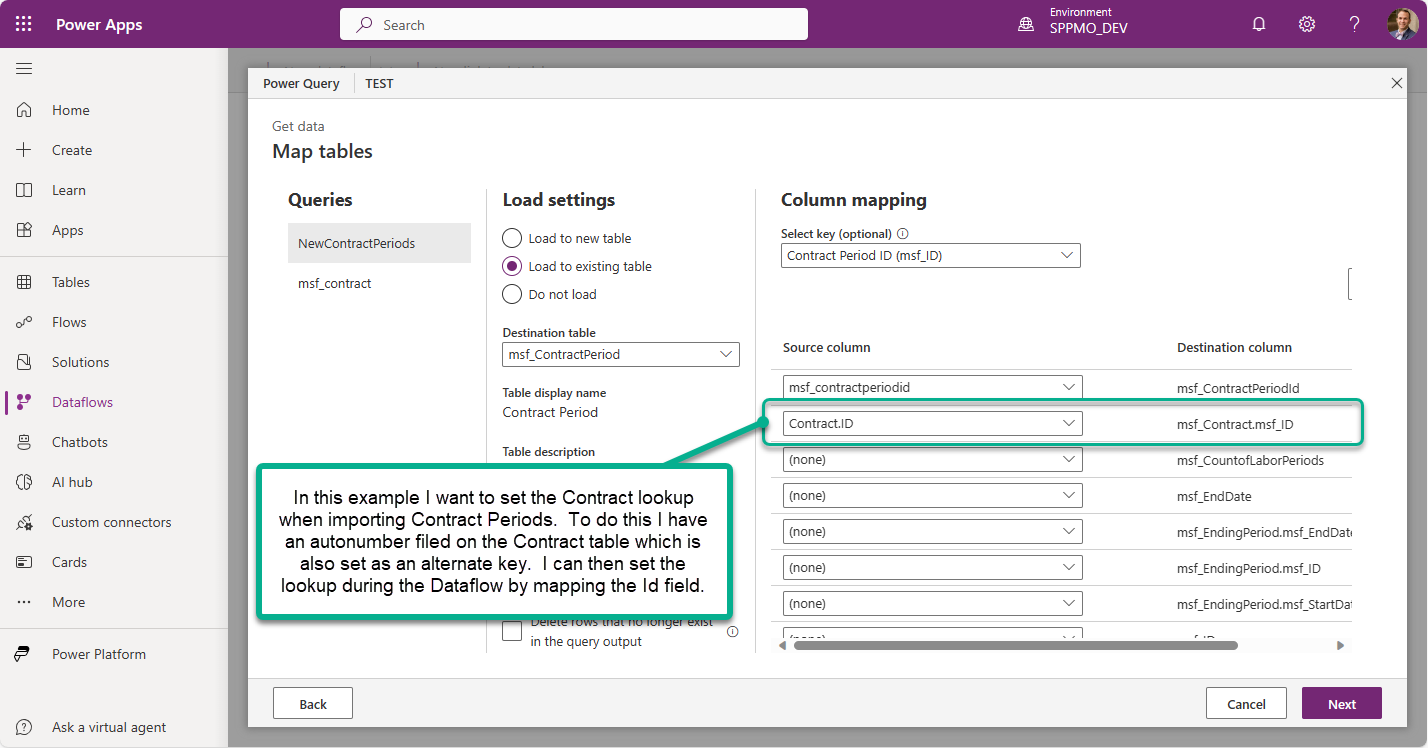Open Solutions in navigation

[x=81, y=362]
